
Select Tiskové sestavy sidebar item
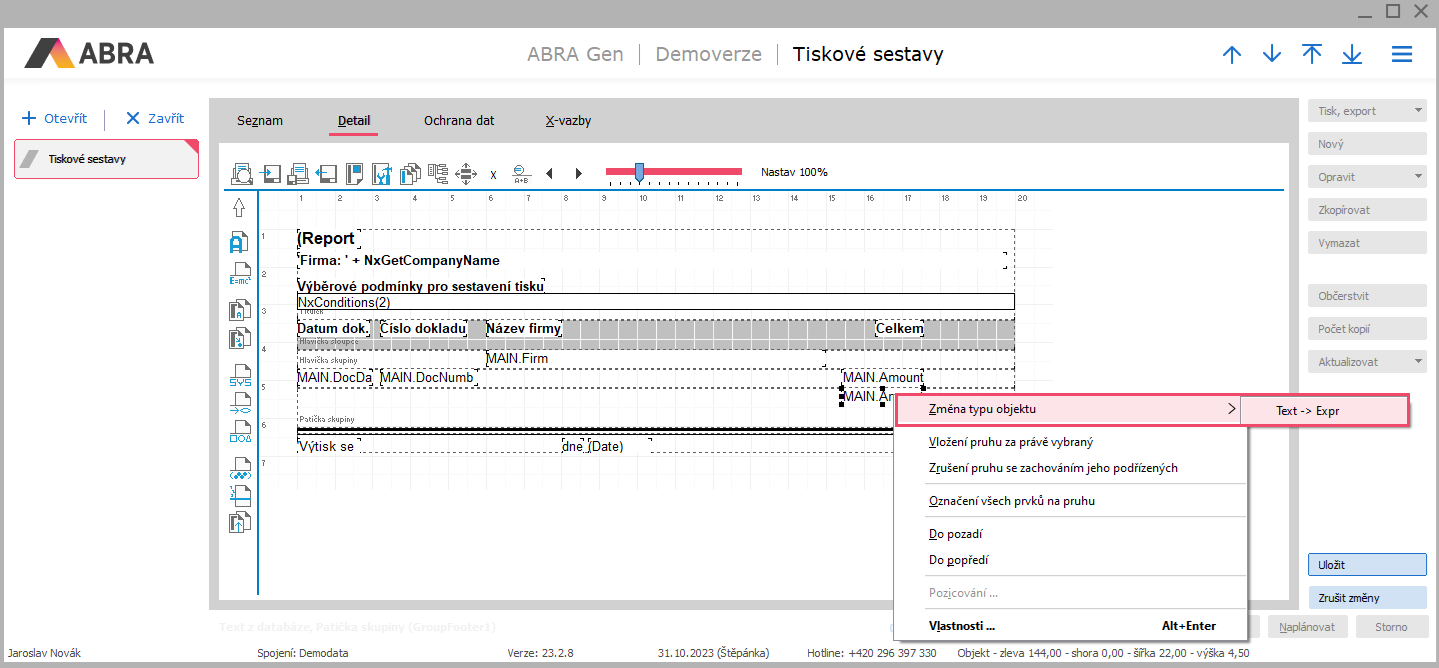tap(106, 159)
